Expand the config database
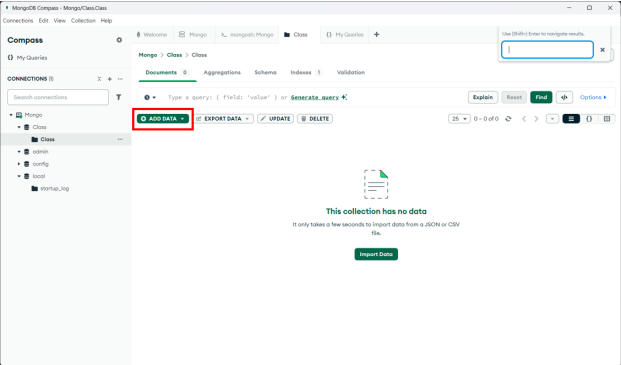This screenshot has width=621, height=365. tap(19, 164)
